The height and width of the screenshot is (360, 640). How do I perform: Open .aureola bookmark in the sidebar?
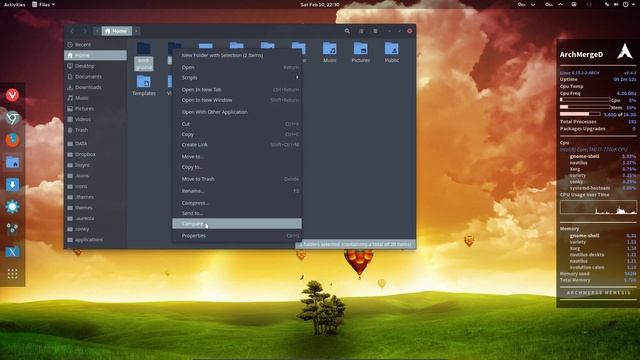[96, 218]
